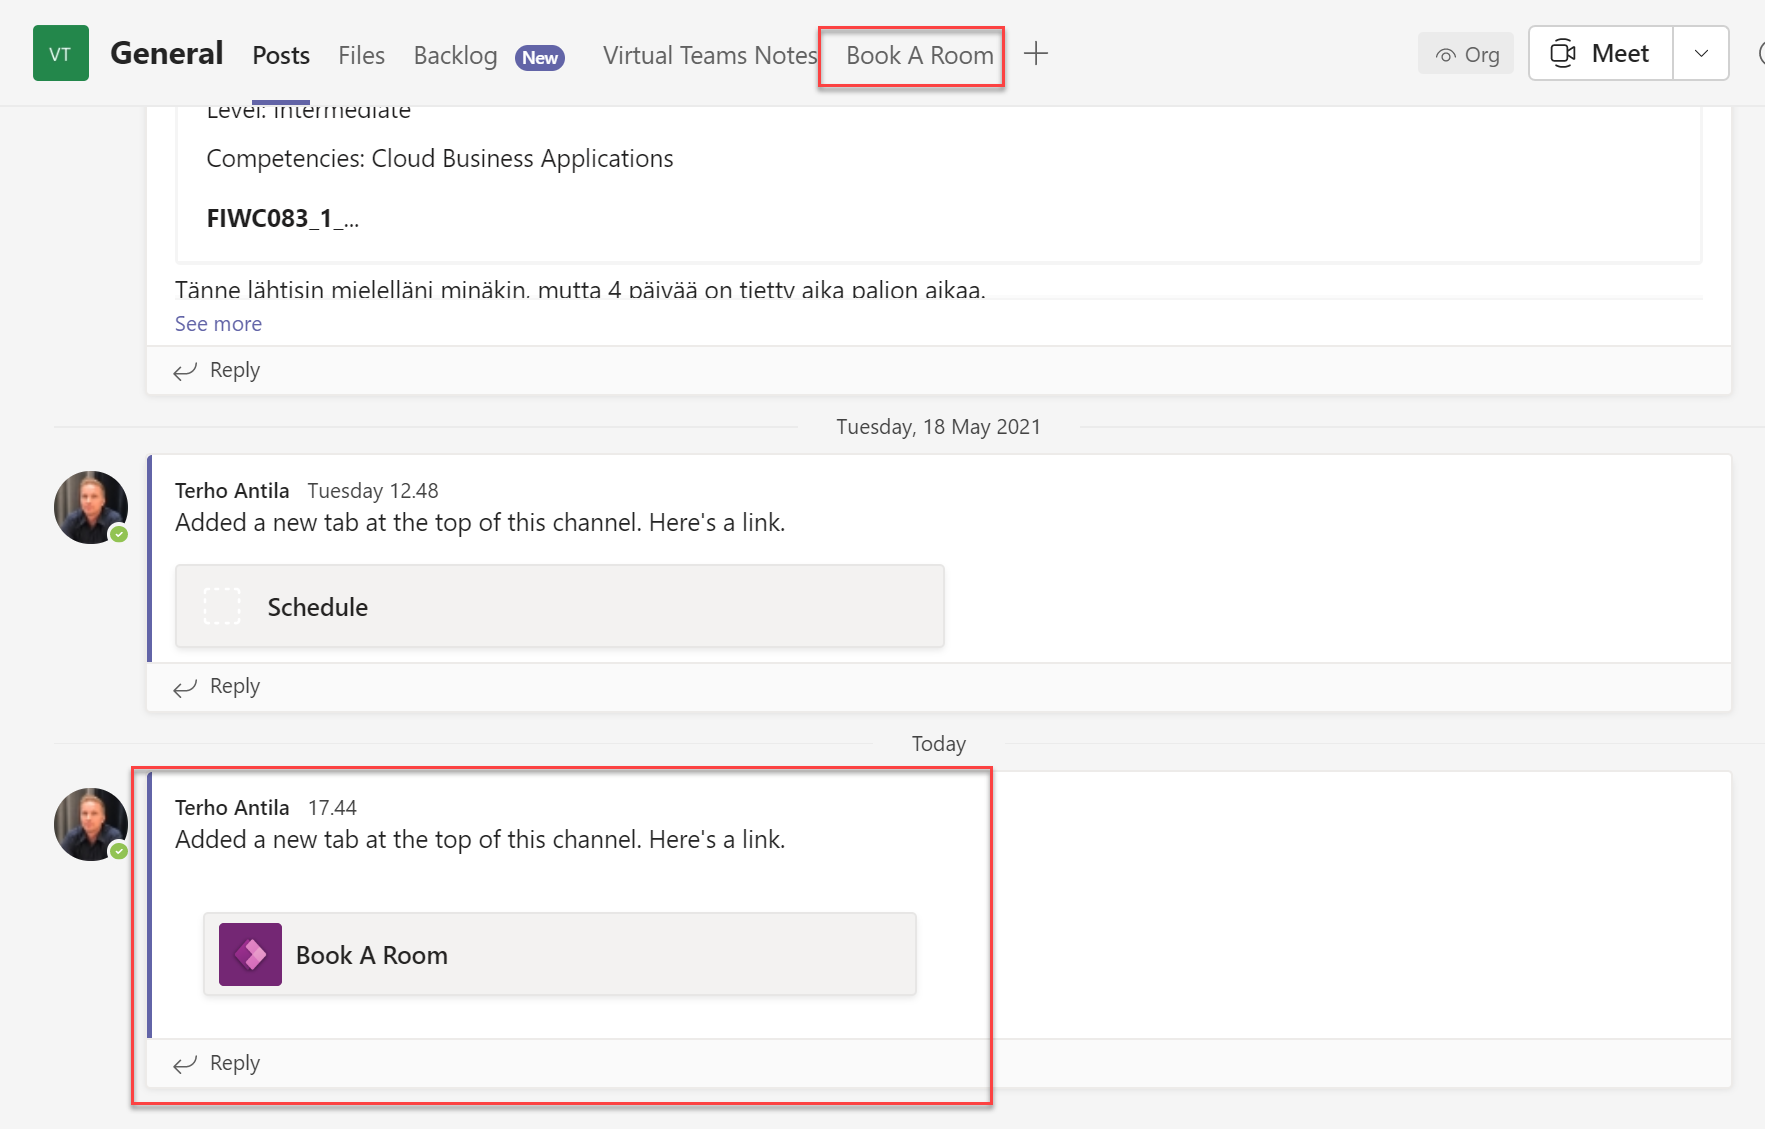The width and height of the screenshot is (1765, 1129).
Task: Click reply arrow icon under the Schedule post
Action: [185, 687]
